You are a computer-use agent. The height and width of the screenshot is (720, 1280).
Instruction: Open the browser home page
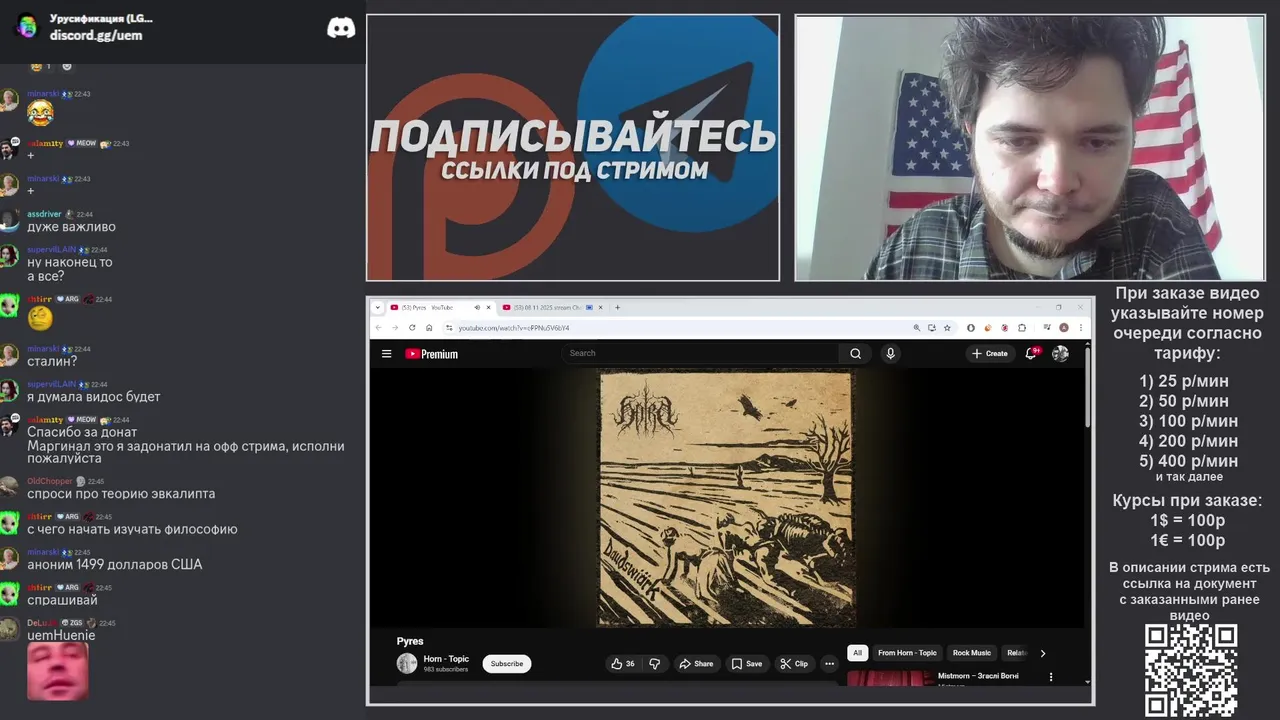point(428,327)
